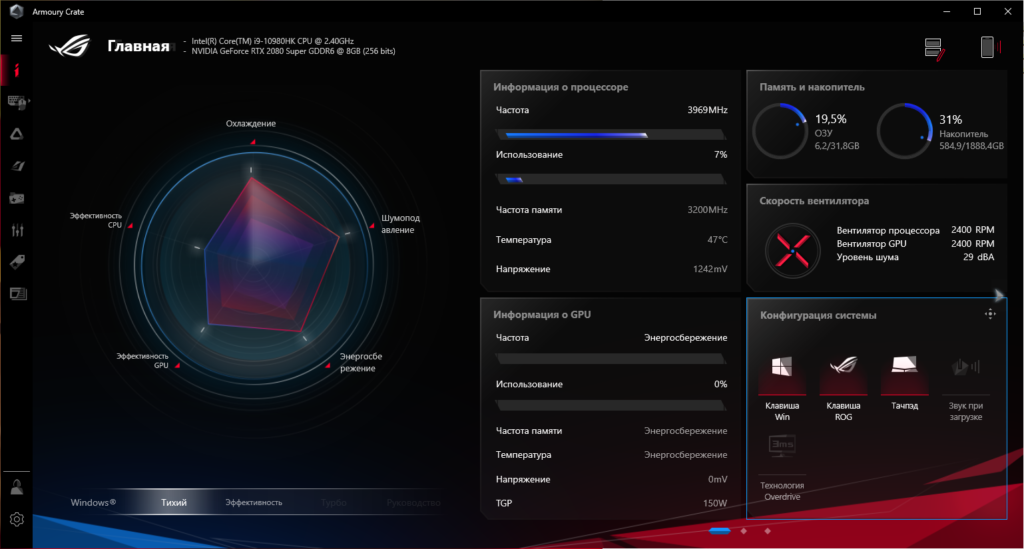Image resolution: width=1024 pixels, height=549 pixels.
Task: Open the Settings gear icon
Action: coord(16,519)
